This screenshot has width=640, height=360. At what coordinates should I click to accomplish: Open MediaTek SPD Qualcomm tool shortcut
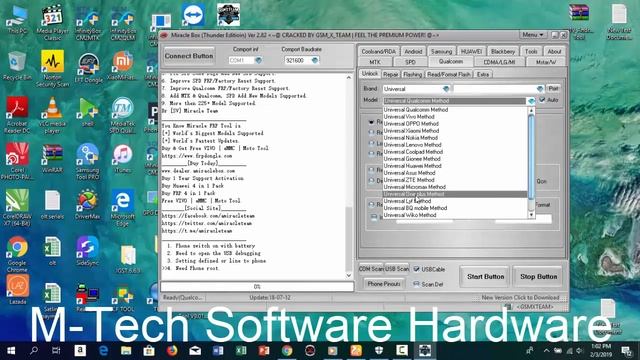point(122,116)
